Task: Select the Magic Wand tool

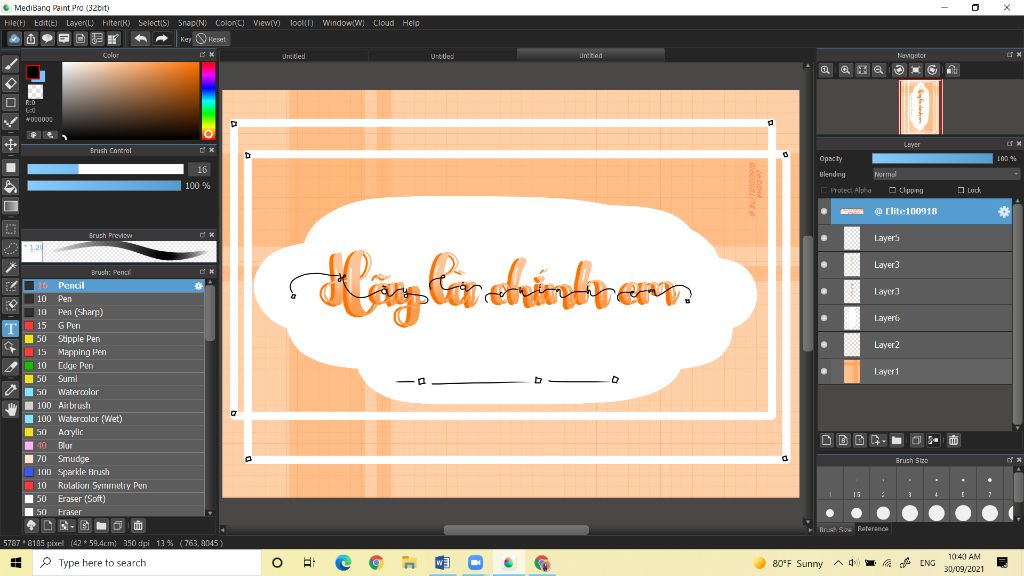Action: [10, 267]
